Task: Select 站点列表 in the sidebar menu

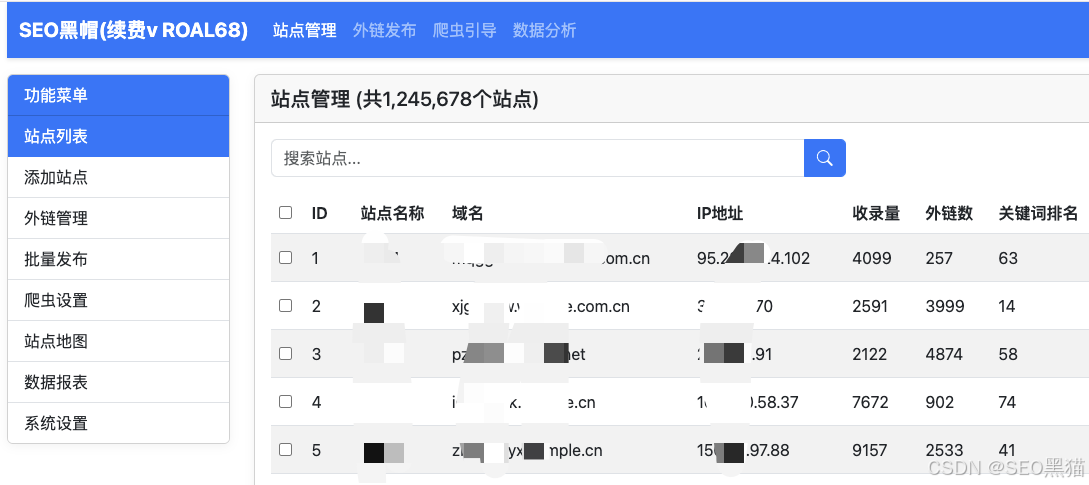Action: pos(118,136)
